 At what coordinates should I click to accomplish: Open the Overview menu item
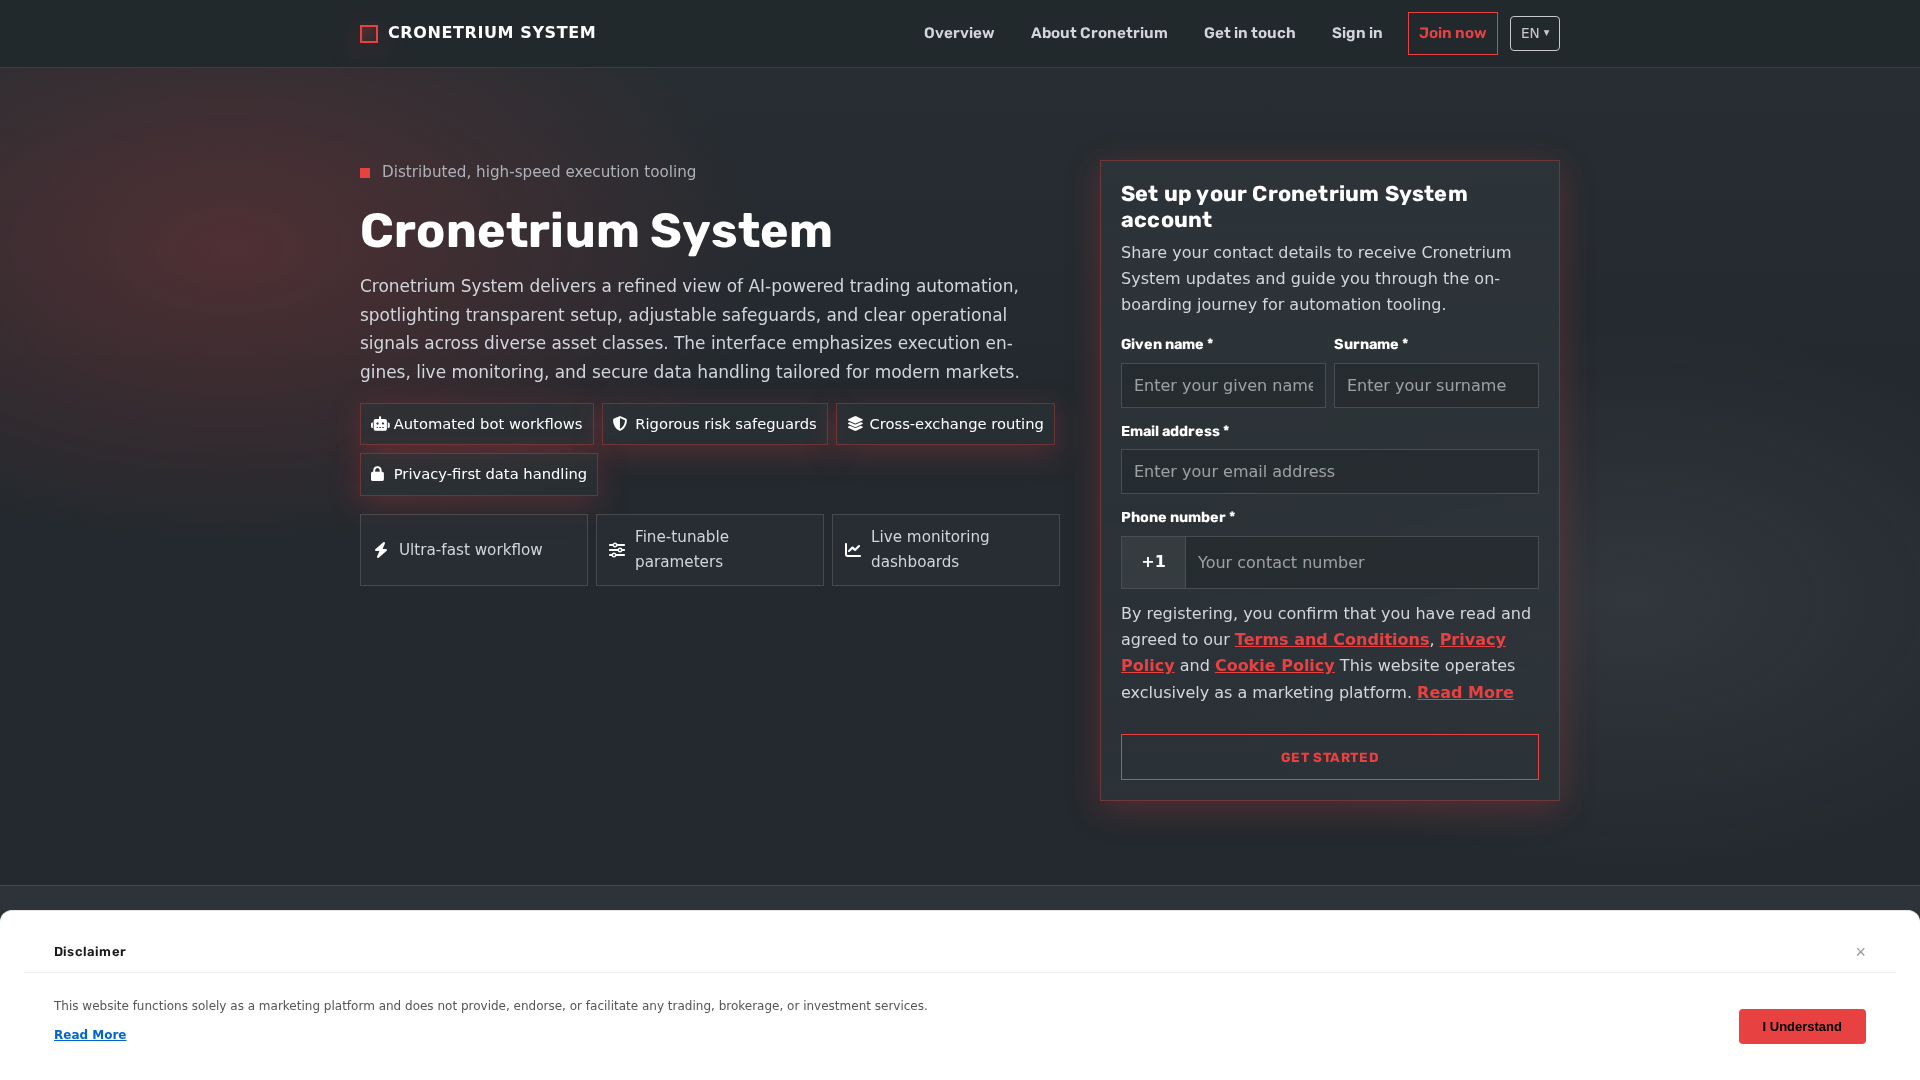pos(959,33)
